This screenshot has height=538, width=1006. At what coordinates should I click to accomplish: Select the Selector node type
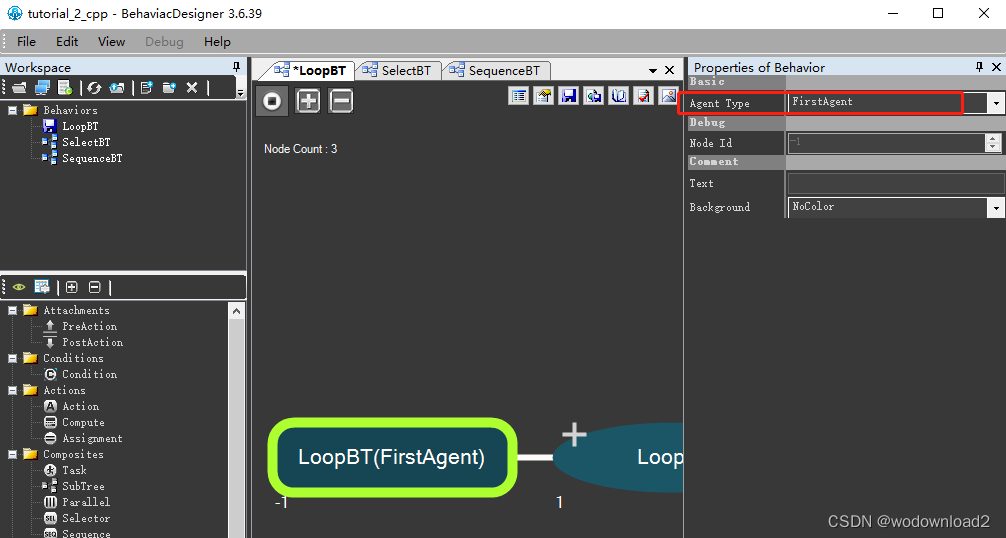(x=86, y=518)
